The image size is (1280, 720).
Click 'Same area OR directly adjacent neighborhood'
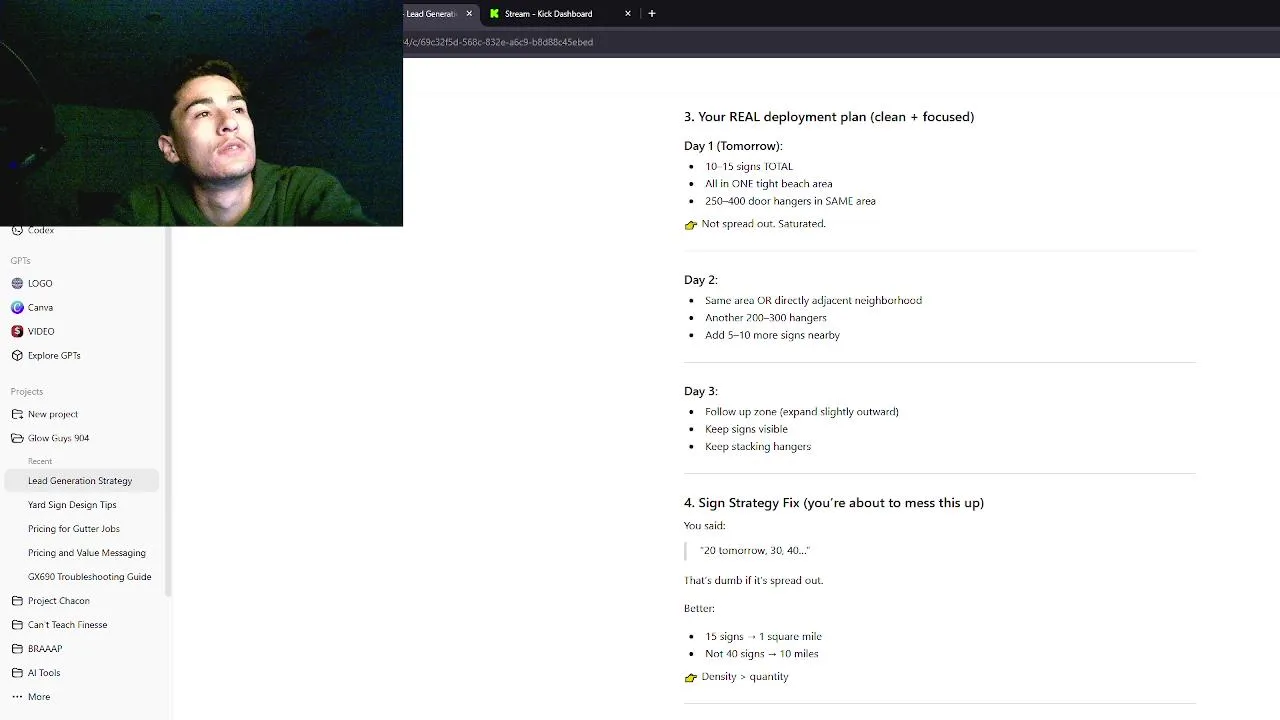coord(813,300)
